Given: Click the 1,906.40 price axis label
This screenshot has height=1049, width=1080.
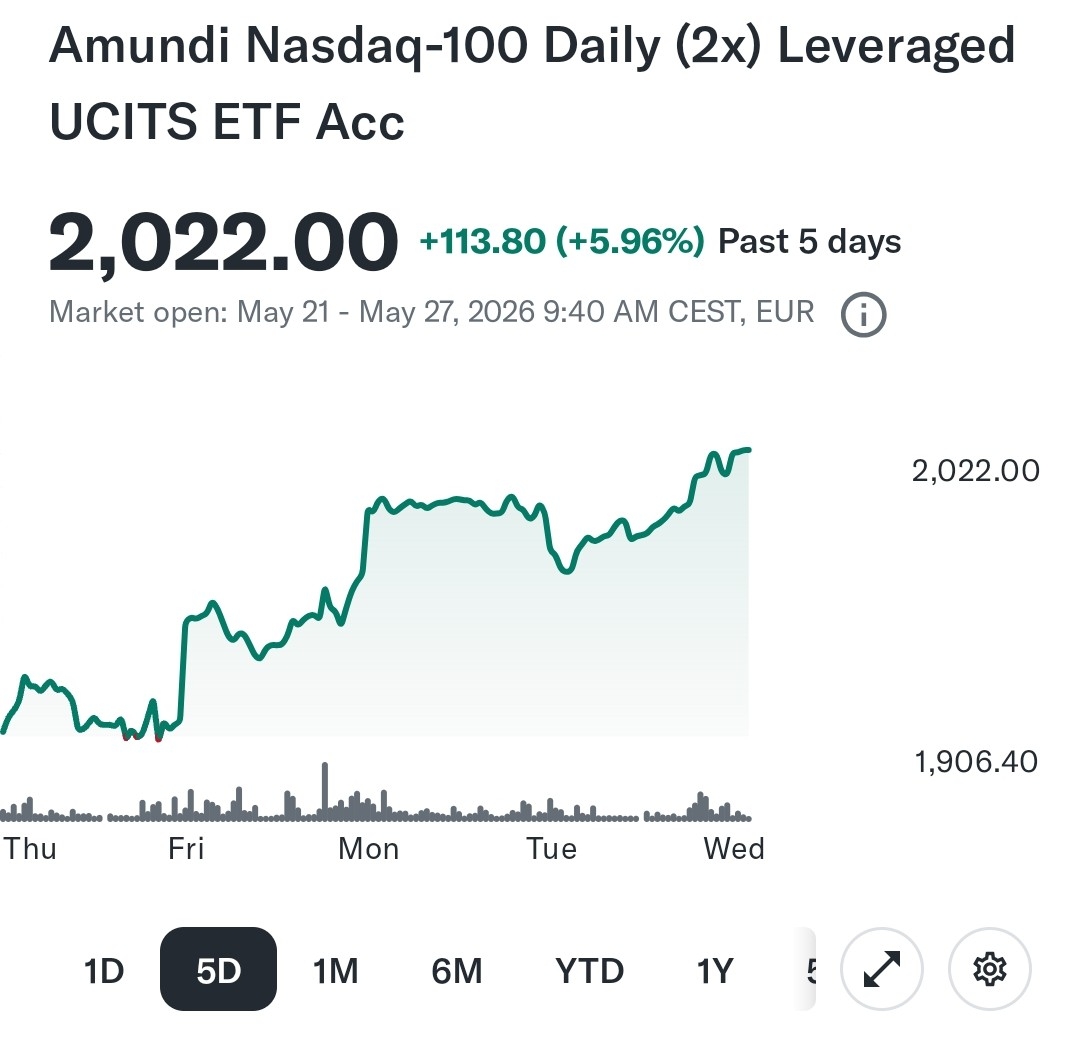Looking at the screenshot, I should [x=975, y=762].
